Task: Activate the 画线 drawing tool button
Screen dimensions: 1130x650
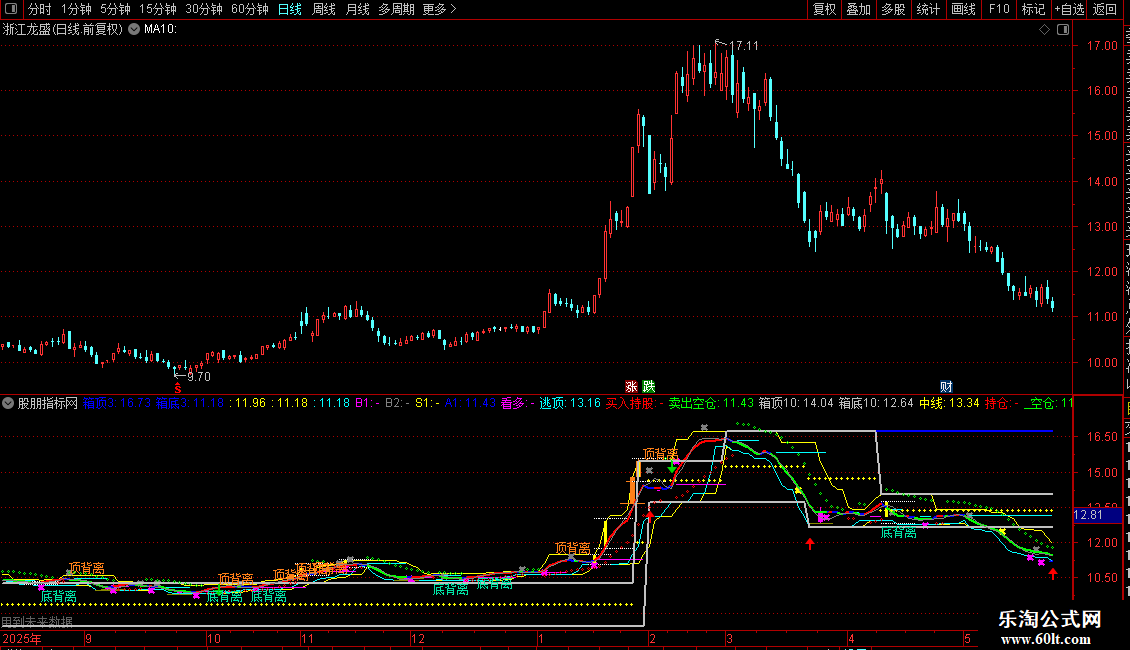Action: [964, 9]
